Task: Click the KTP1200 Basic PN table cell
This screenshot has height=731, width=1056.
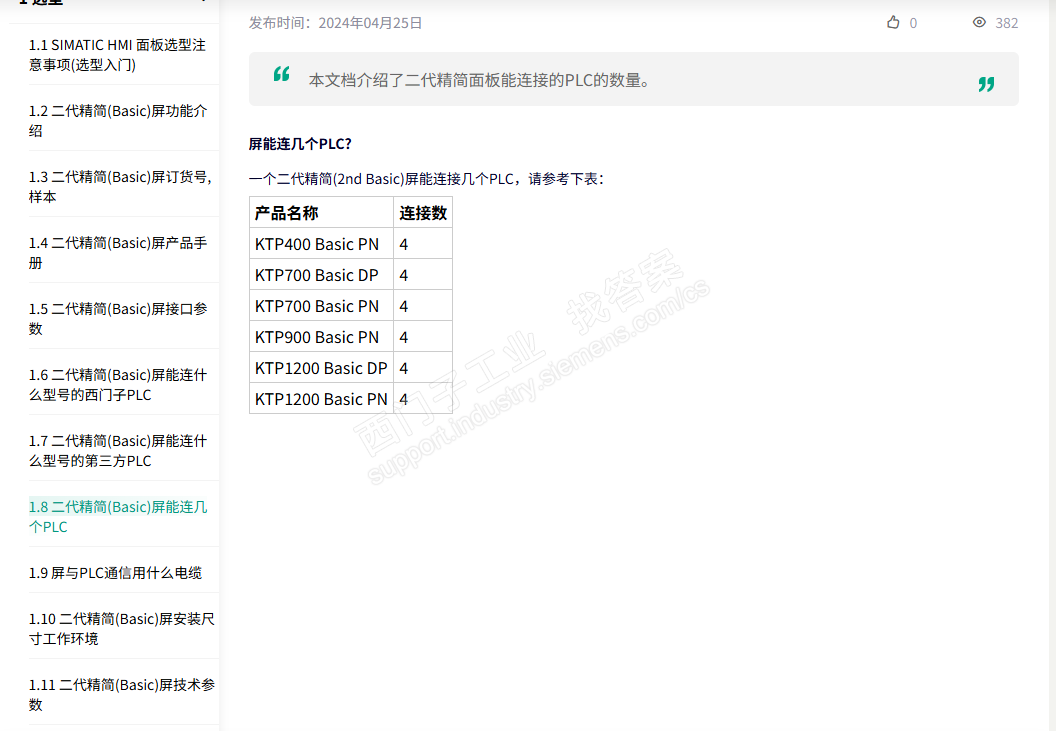Action: (x=321, y=399)
